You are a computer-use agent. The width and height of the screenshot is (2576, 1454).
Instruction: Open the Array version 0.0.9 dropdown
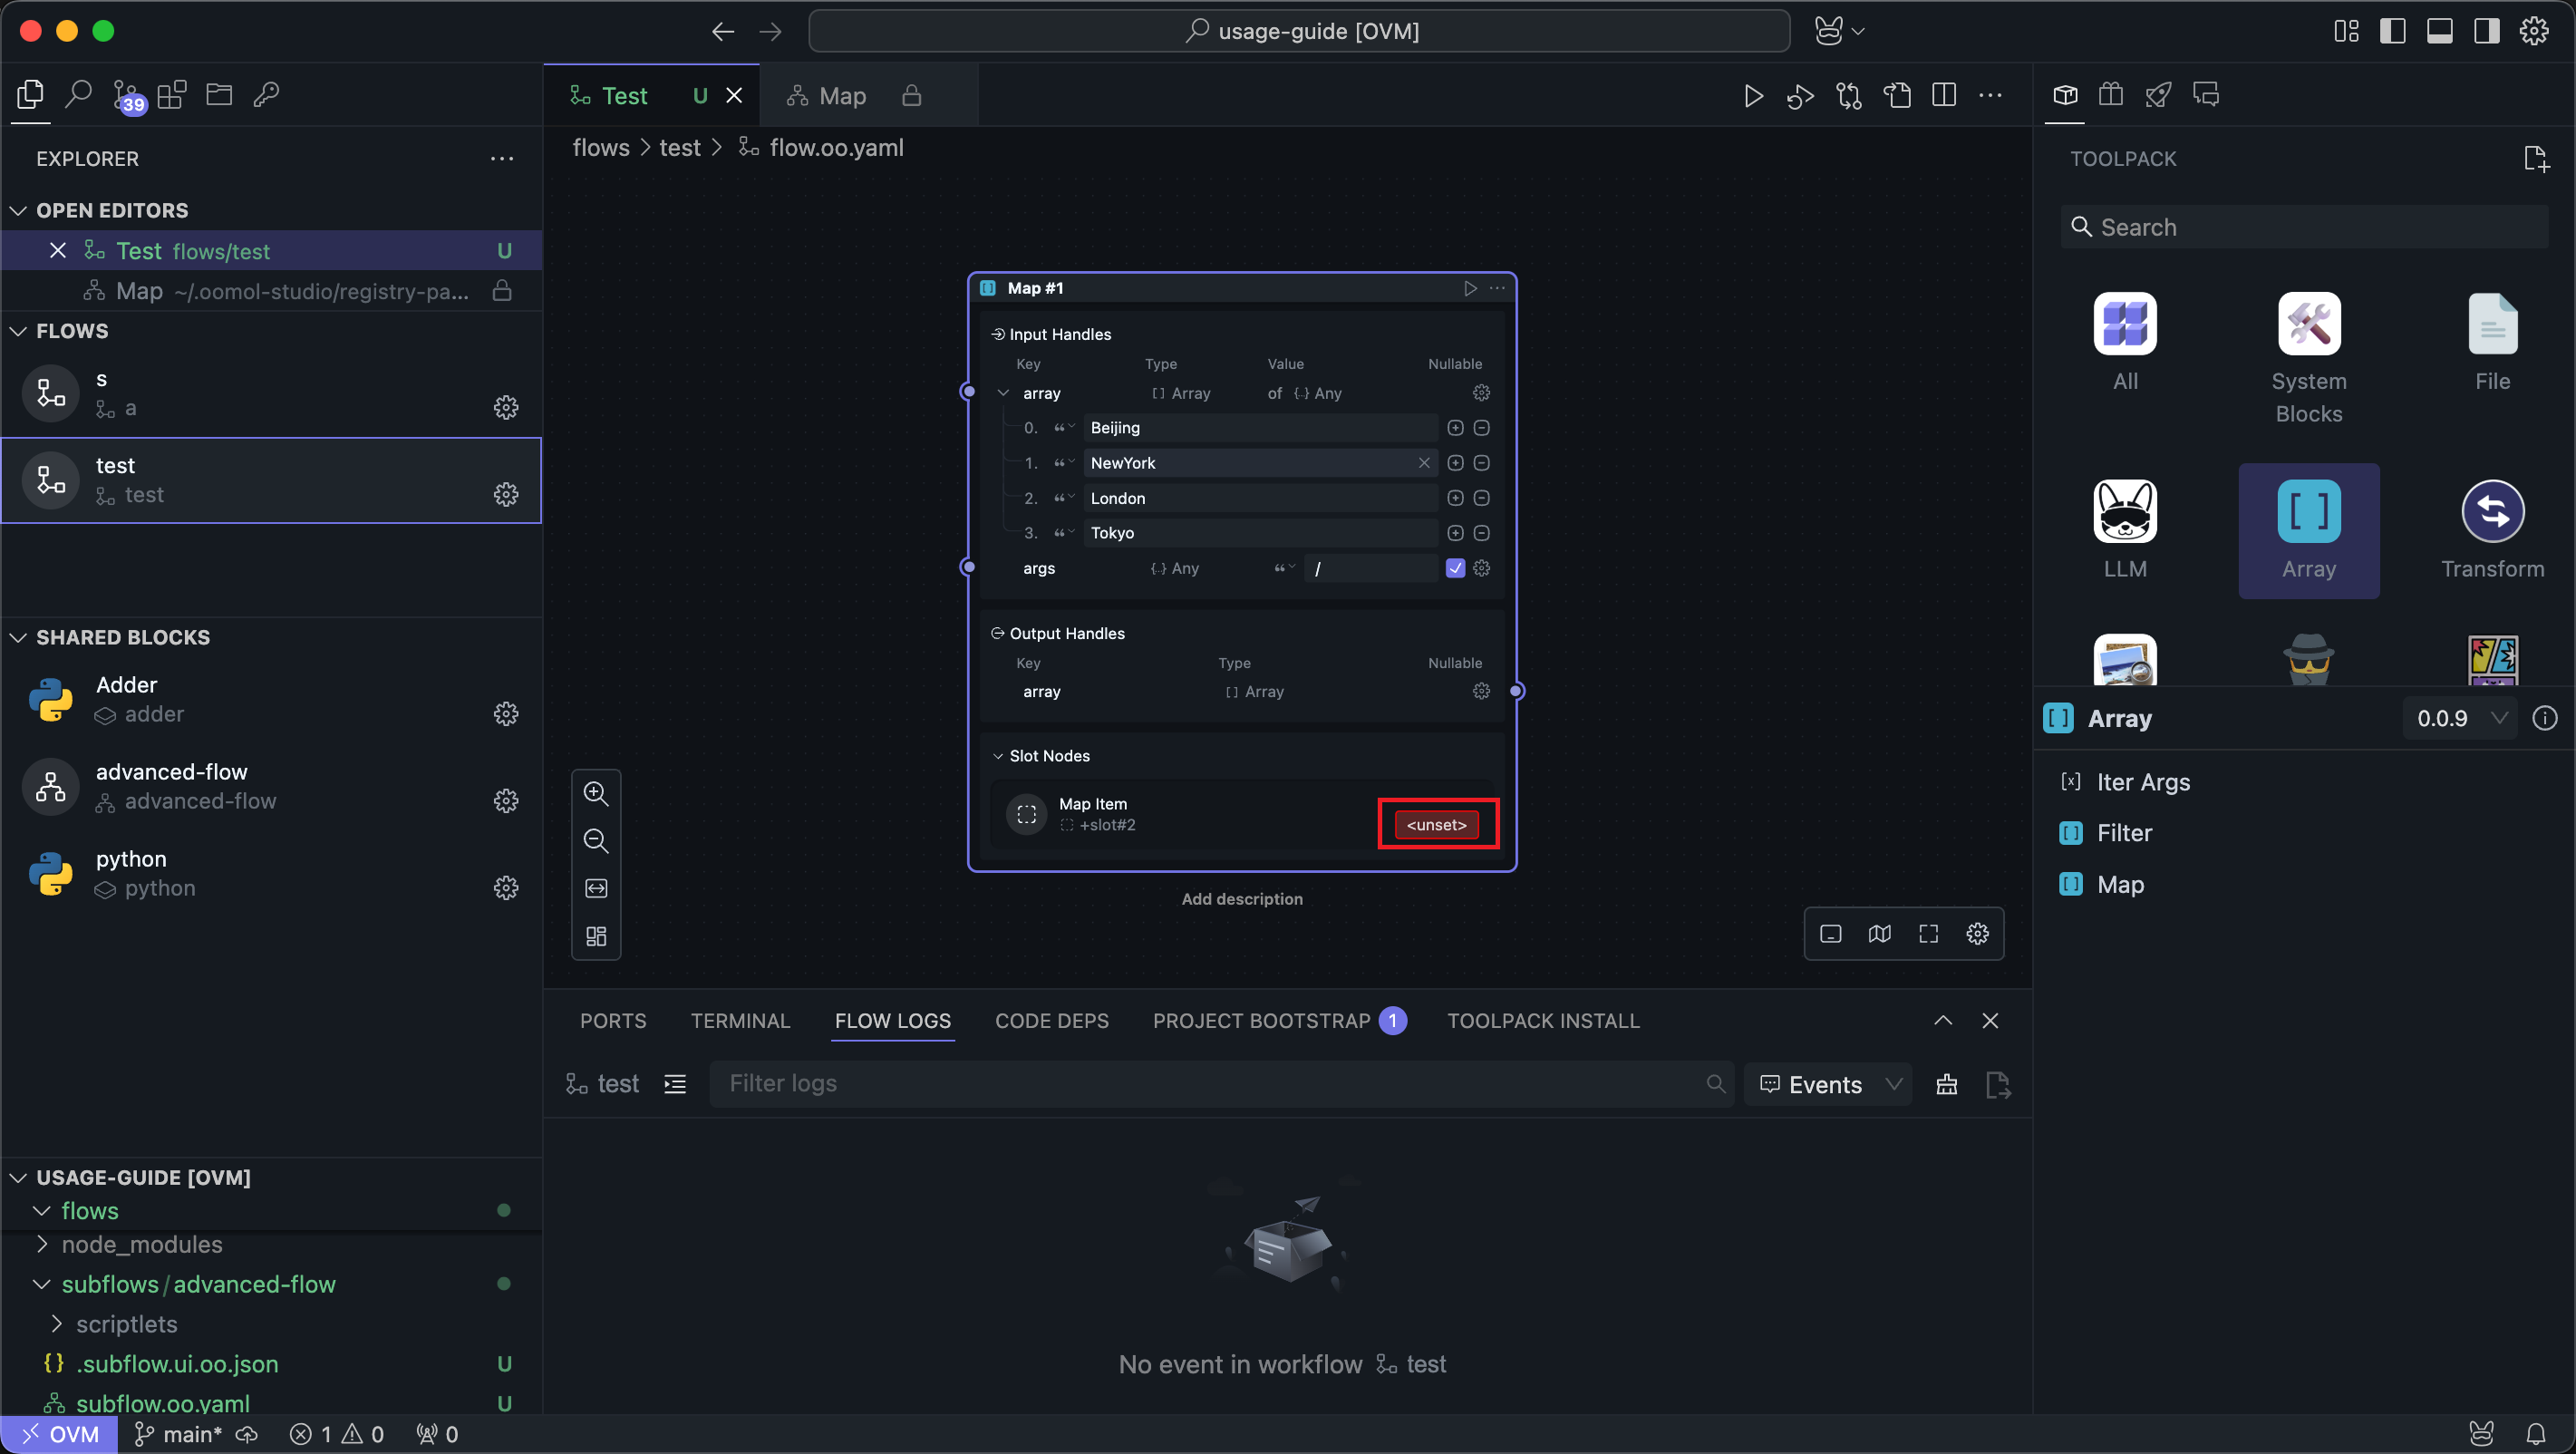pos(2460,718)
